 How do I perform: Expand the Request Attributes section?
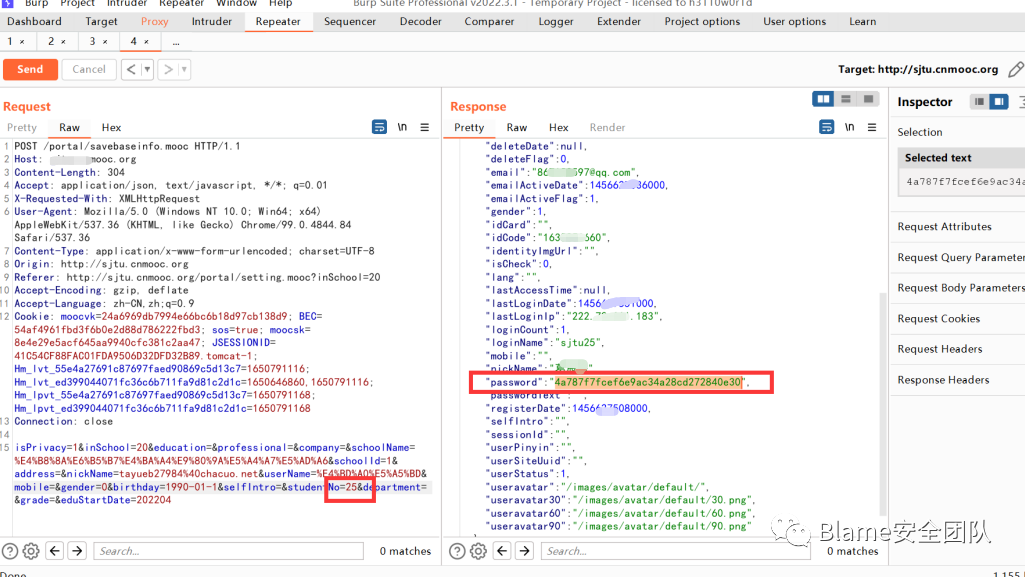point(944,227)
